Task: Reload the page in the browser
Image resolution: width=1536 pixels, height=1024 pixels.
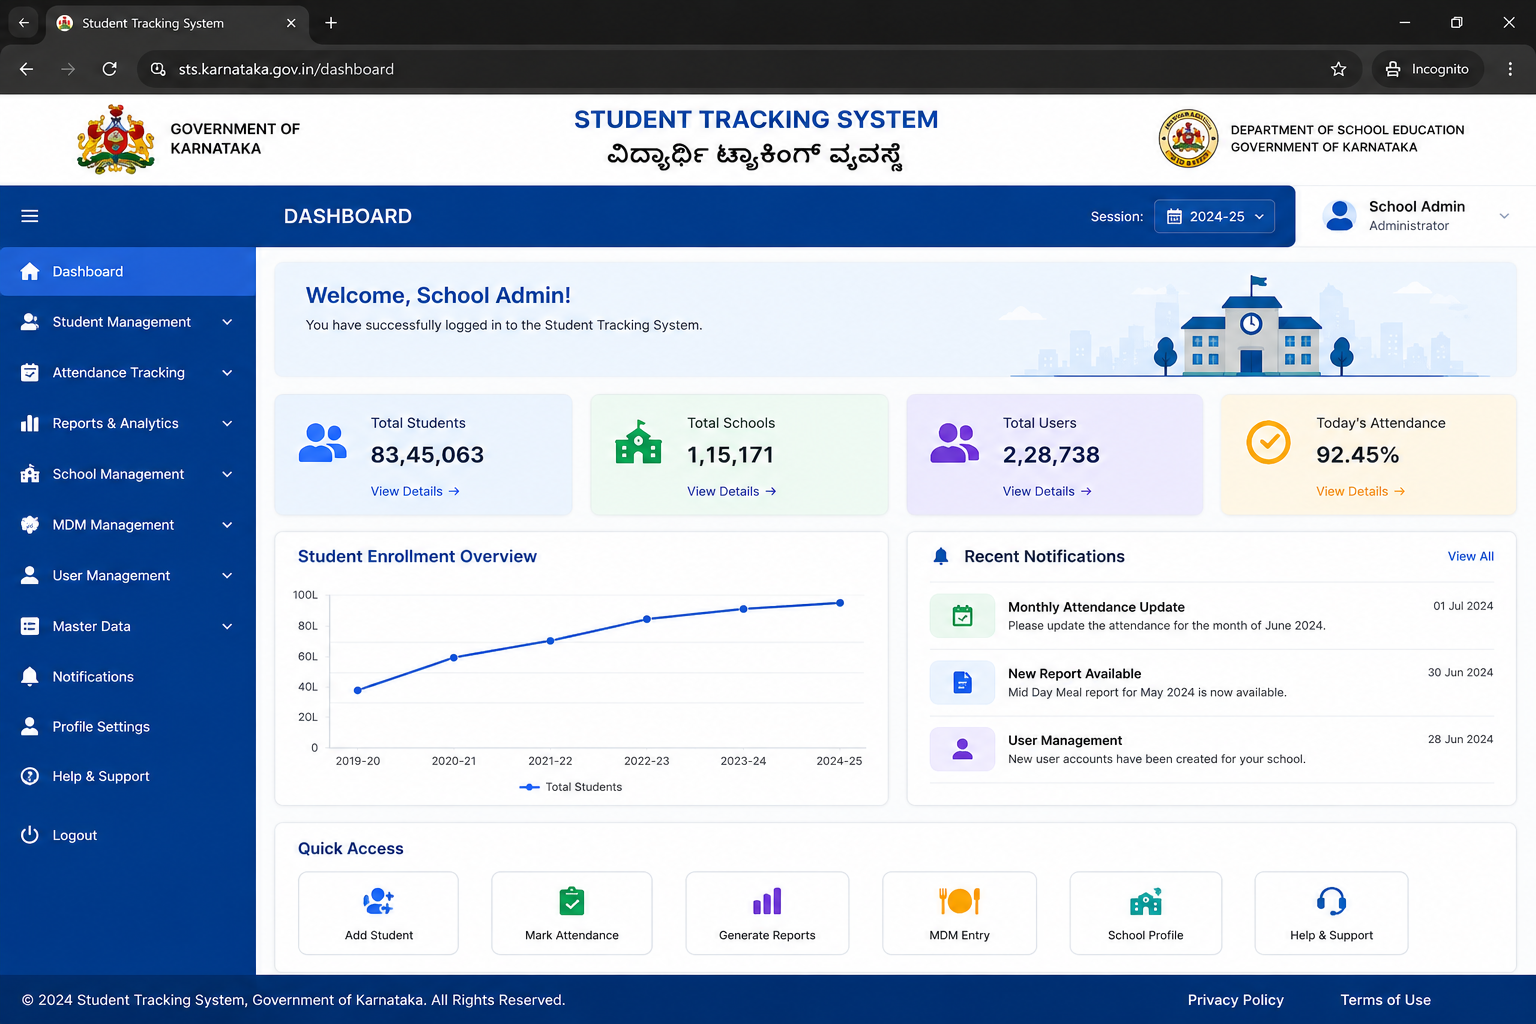Action: coord(110,69)
